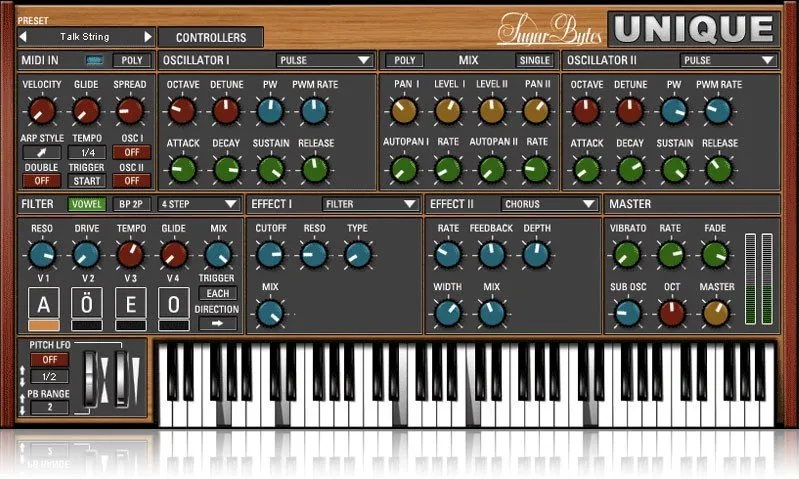
Task: Open the Talk String preset name menu
Action: [x=85, y=36]
